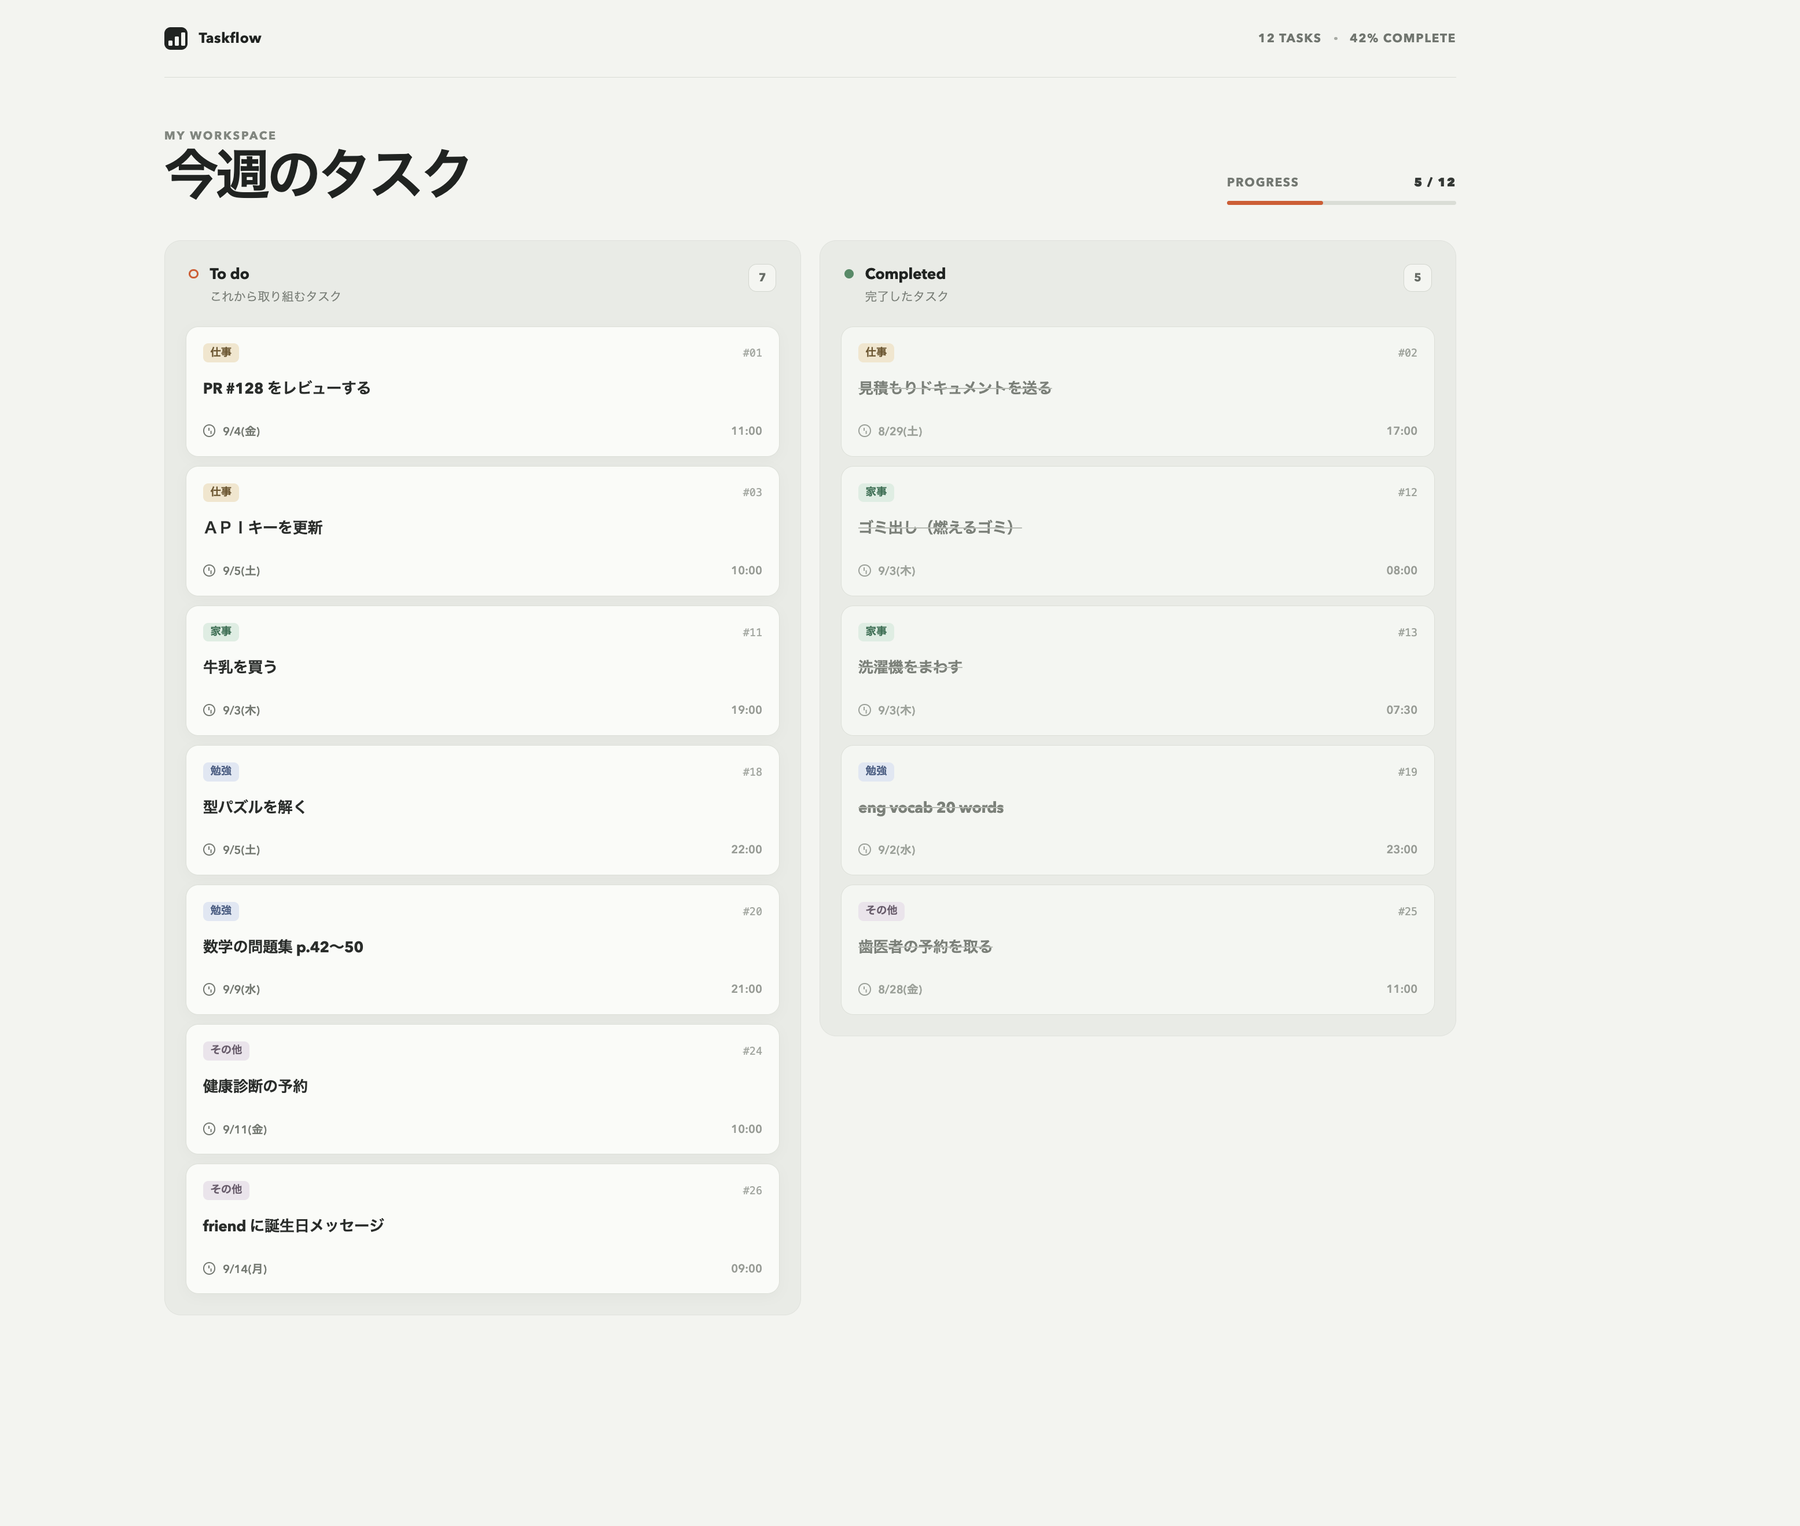Click the clock icon on PR #128 card
The width and height of the screenshot is (1800, 1526).
[209, 431]
